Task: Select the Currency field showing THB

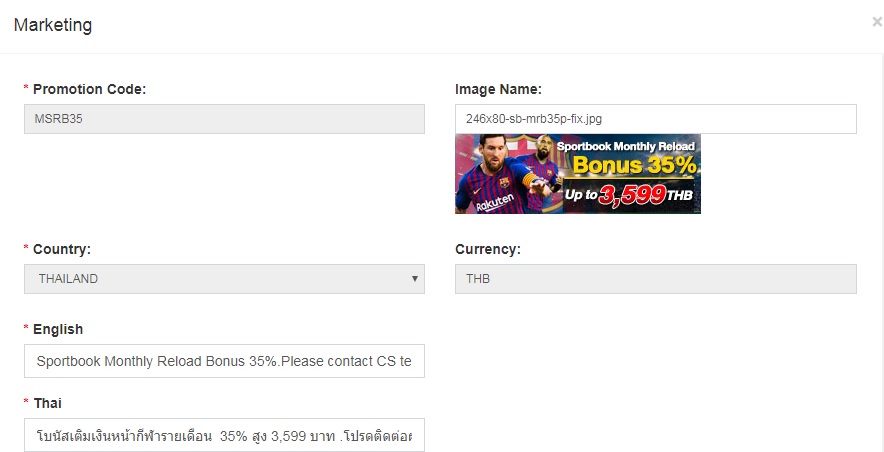Action: (656, 279)
